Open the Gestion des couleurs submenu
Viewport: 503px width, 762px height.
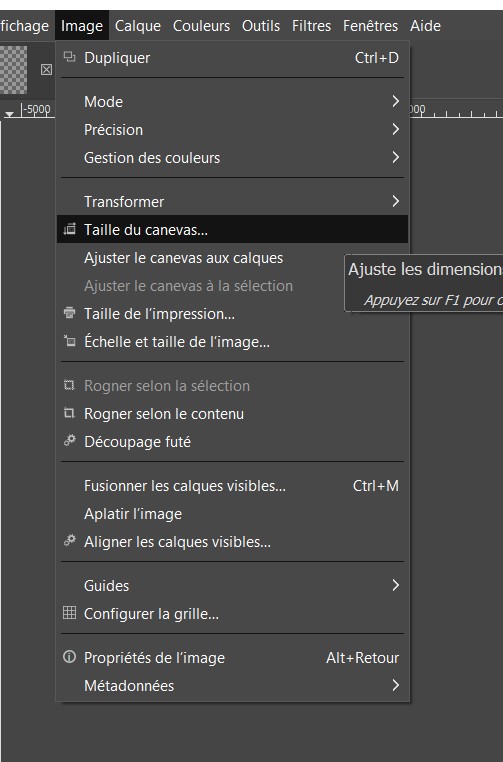coord(232,157)
